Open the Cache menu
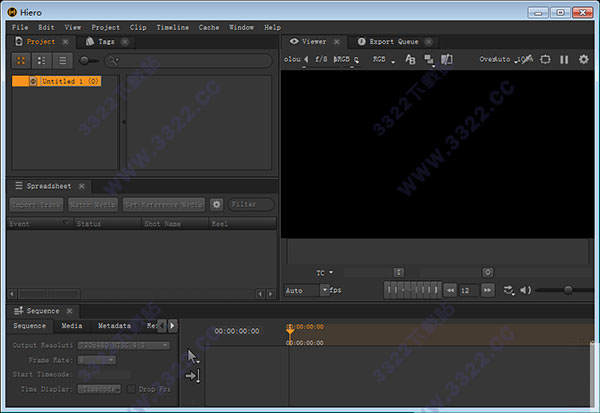The height and width of the screenshot is (413, 600). coord(209,28)
